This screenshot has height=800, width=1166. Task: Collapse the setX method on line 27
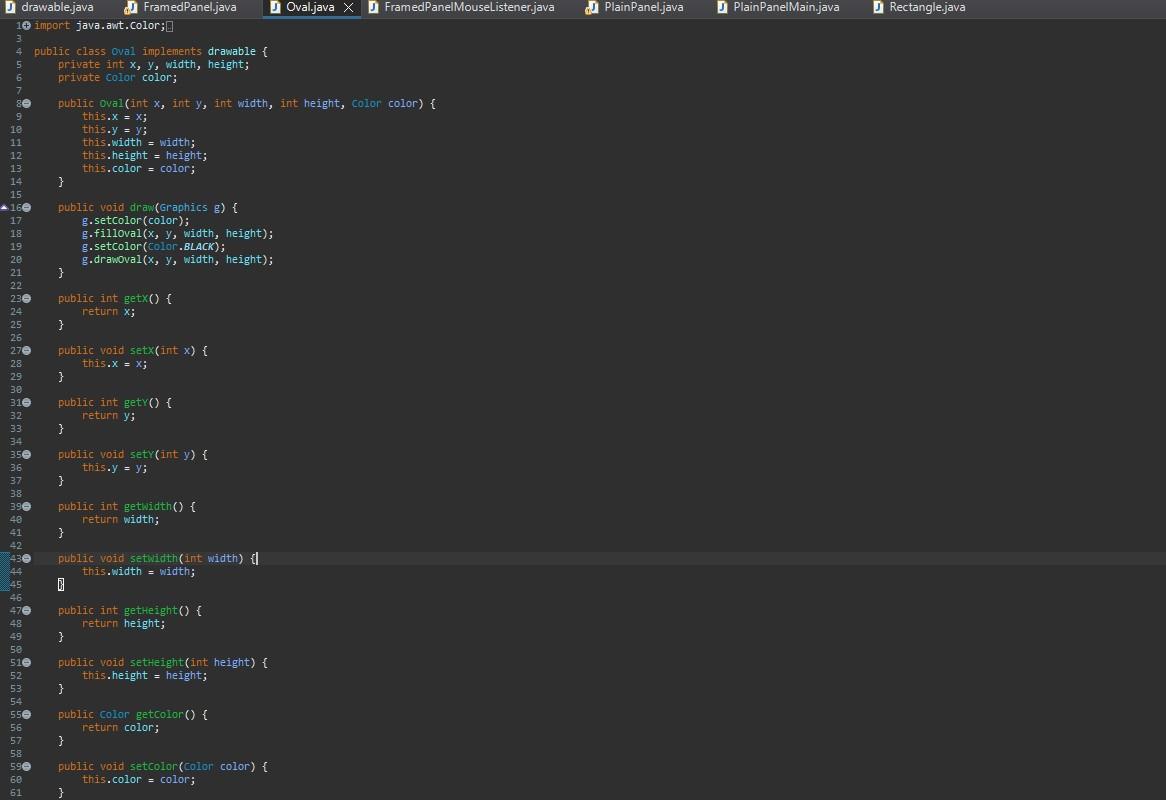(x=27, y=350)
